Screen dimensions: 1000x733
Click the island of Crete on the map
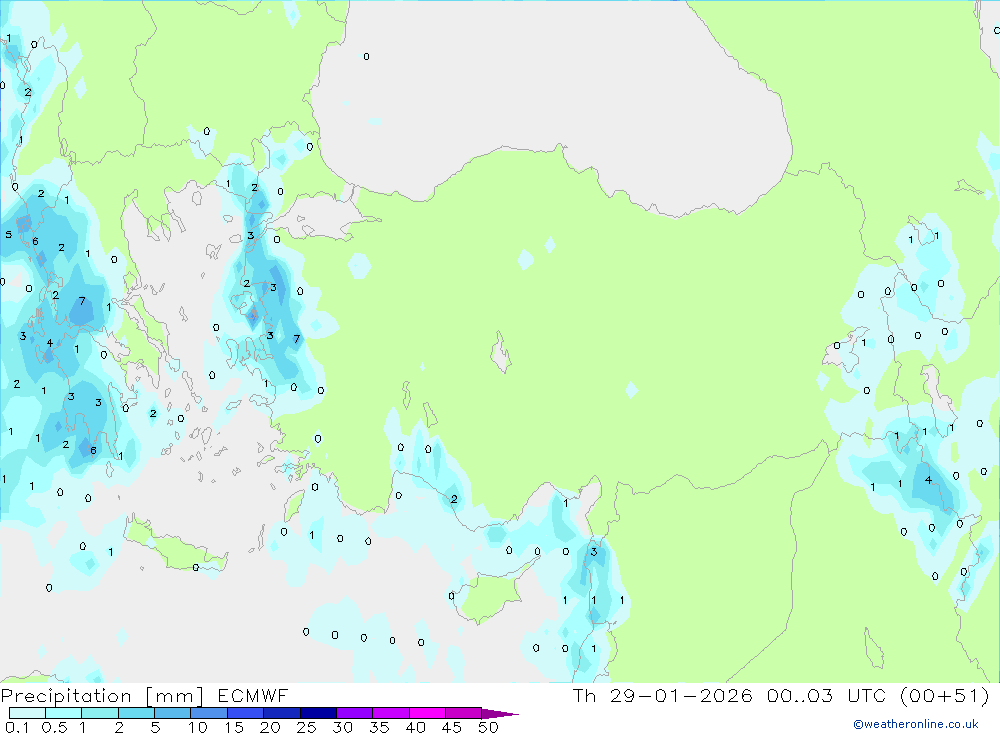[x=175, y=547]
